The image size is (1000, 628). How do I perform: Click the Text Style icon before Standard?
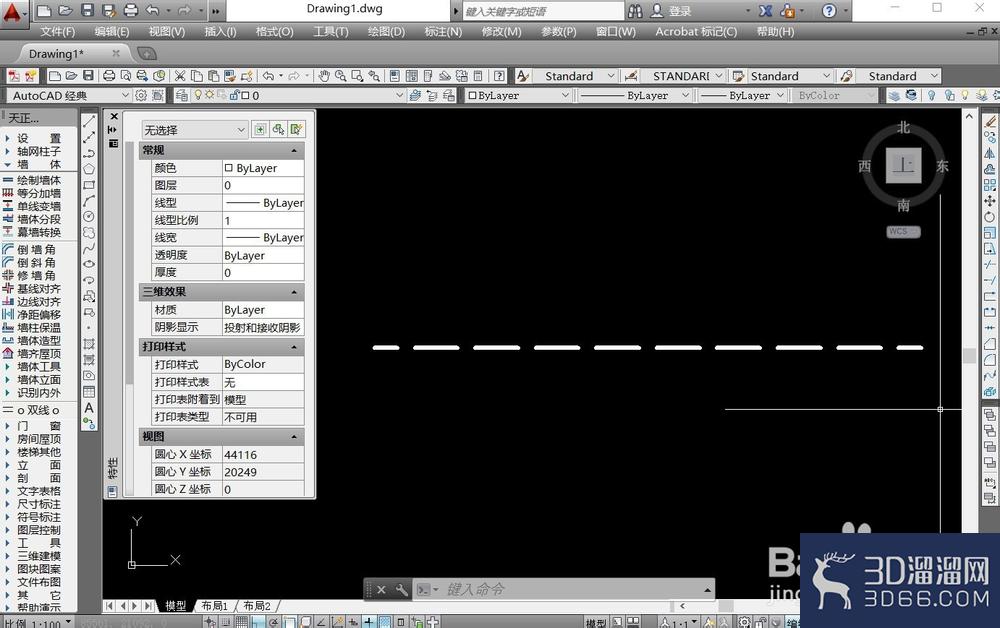coord(523,76)
